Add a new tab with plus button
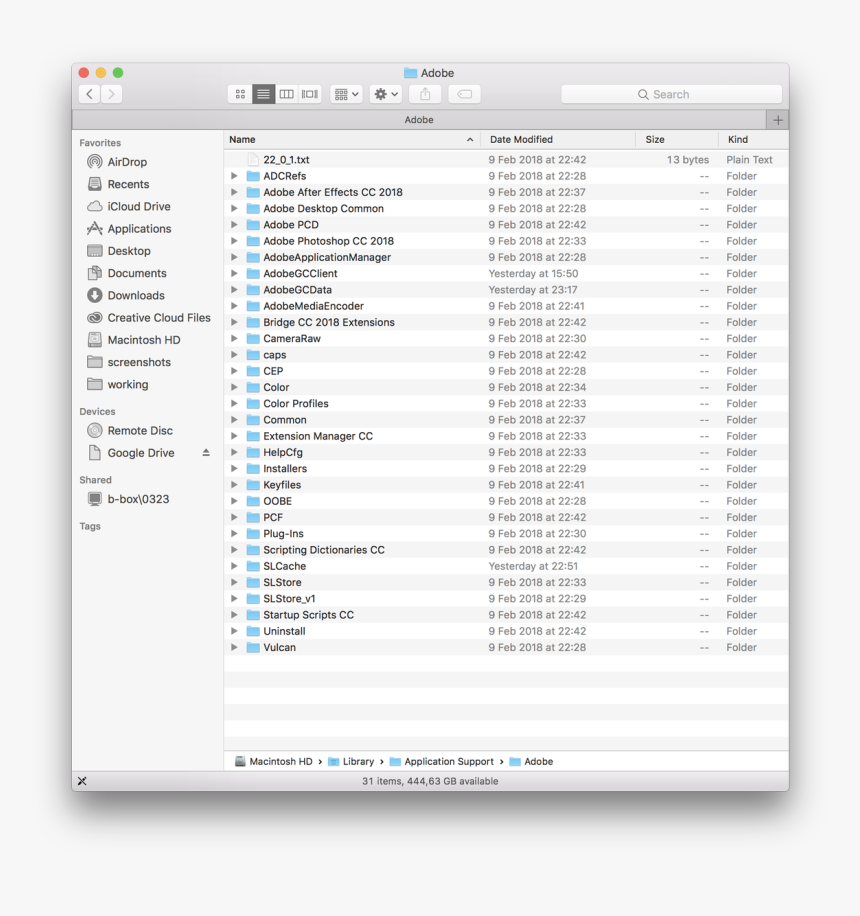The image size is (860, 916). click(x=778, y=120)
